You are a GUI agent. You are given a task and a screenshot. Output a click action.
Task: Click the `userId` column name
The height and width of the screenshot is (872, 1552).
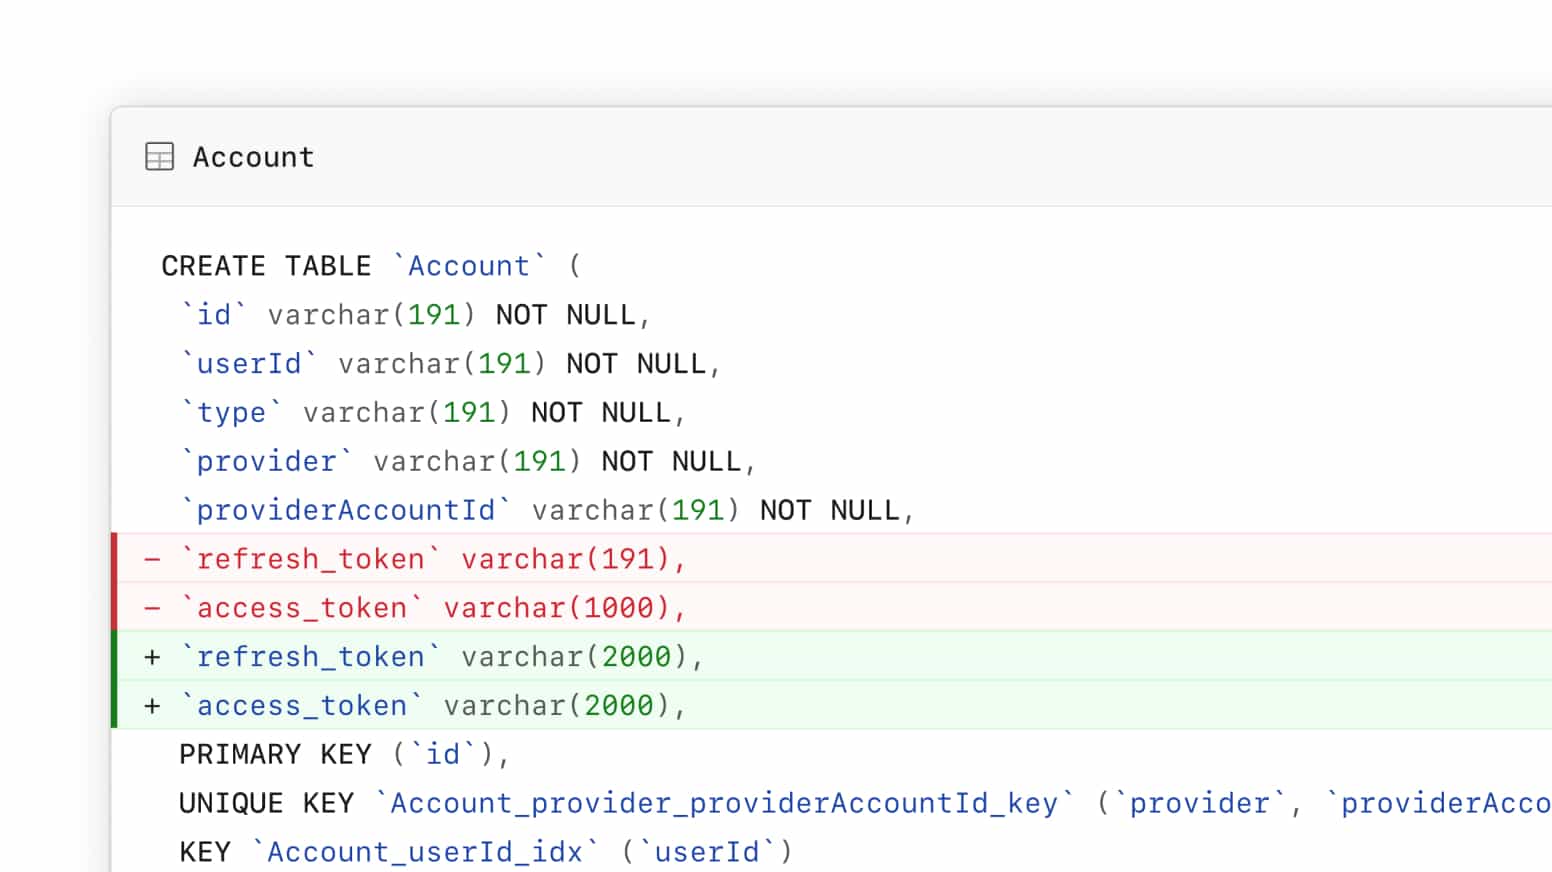coord(249,364)
